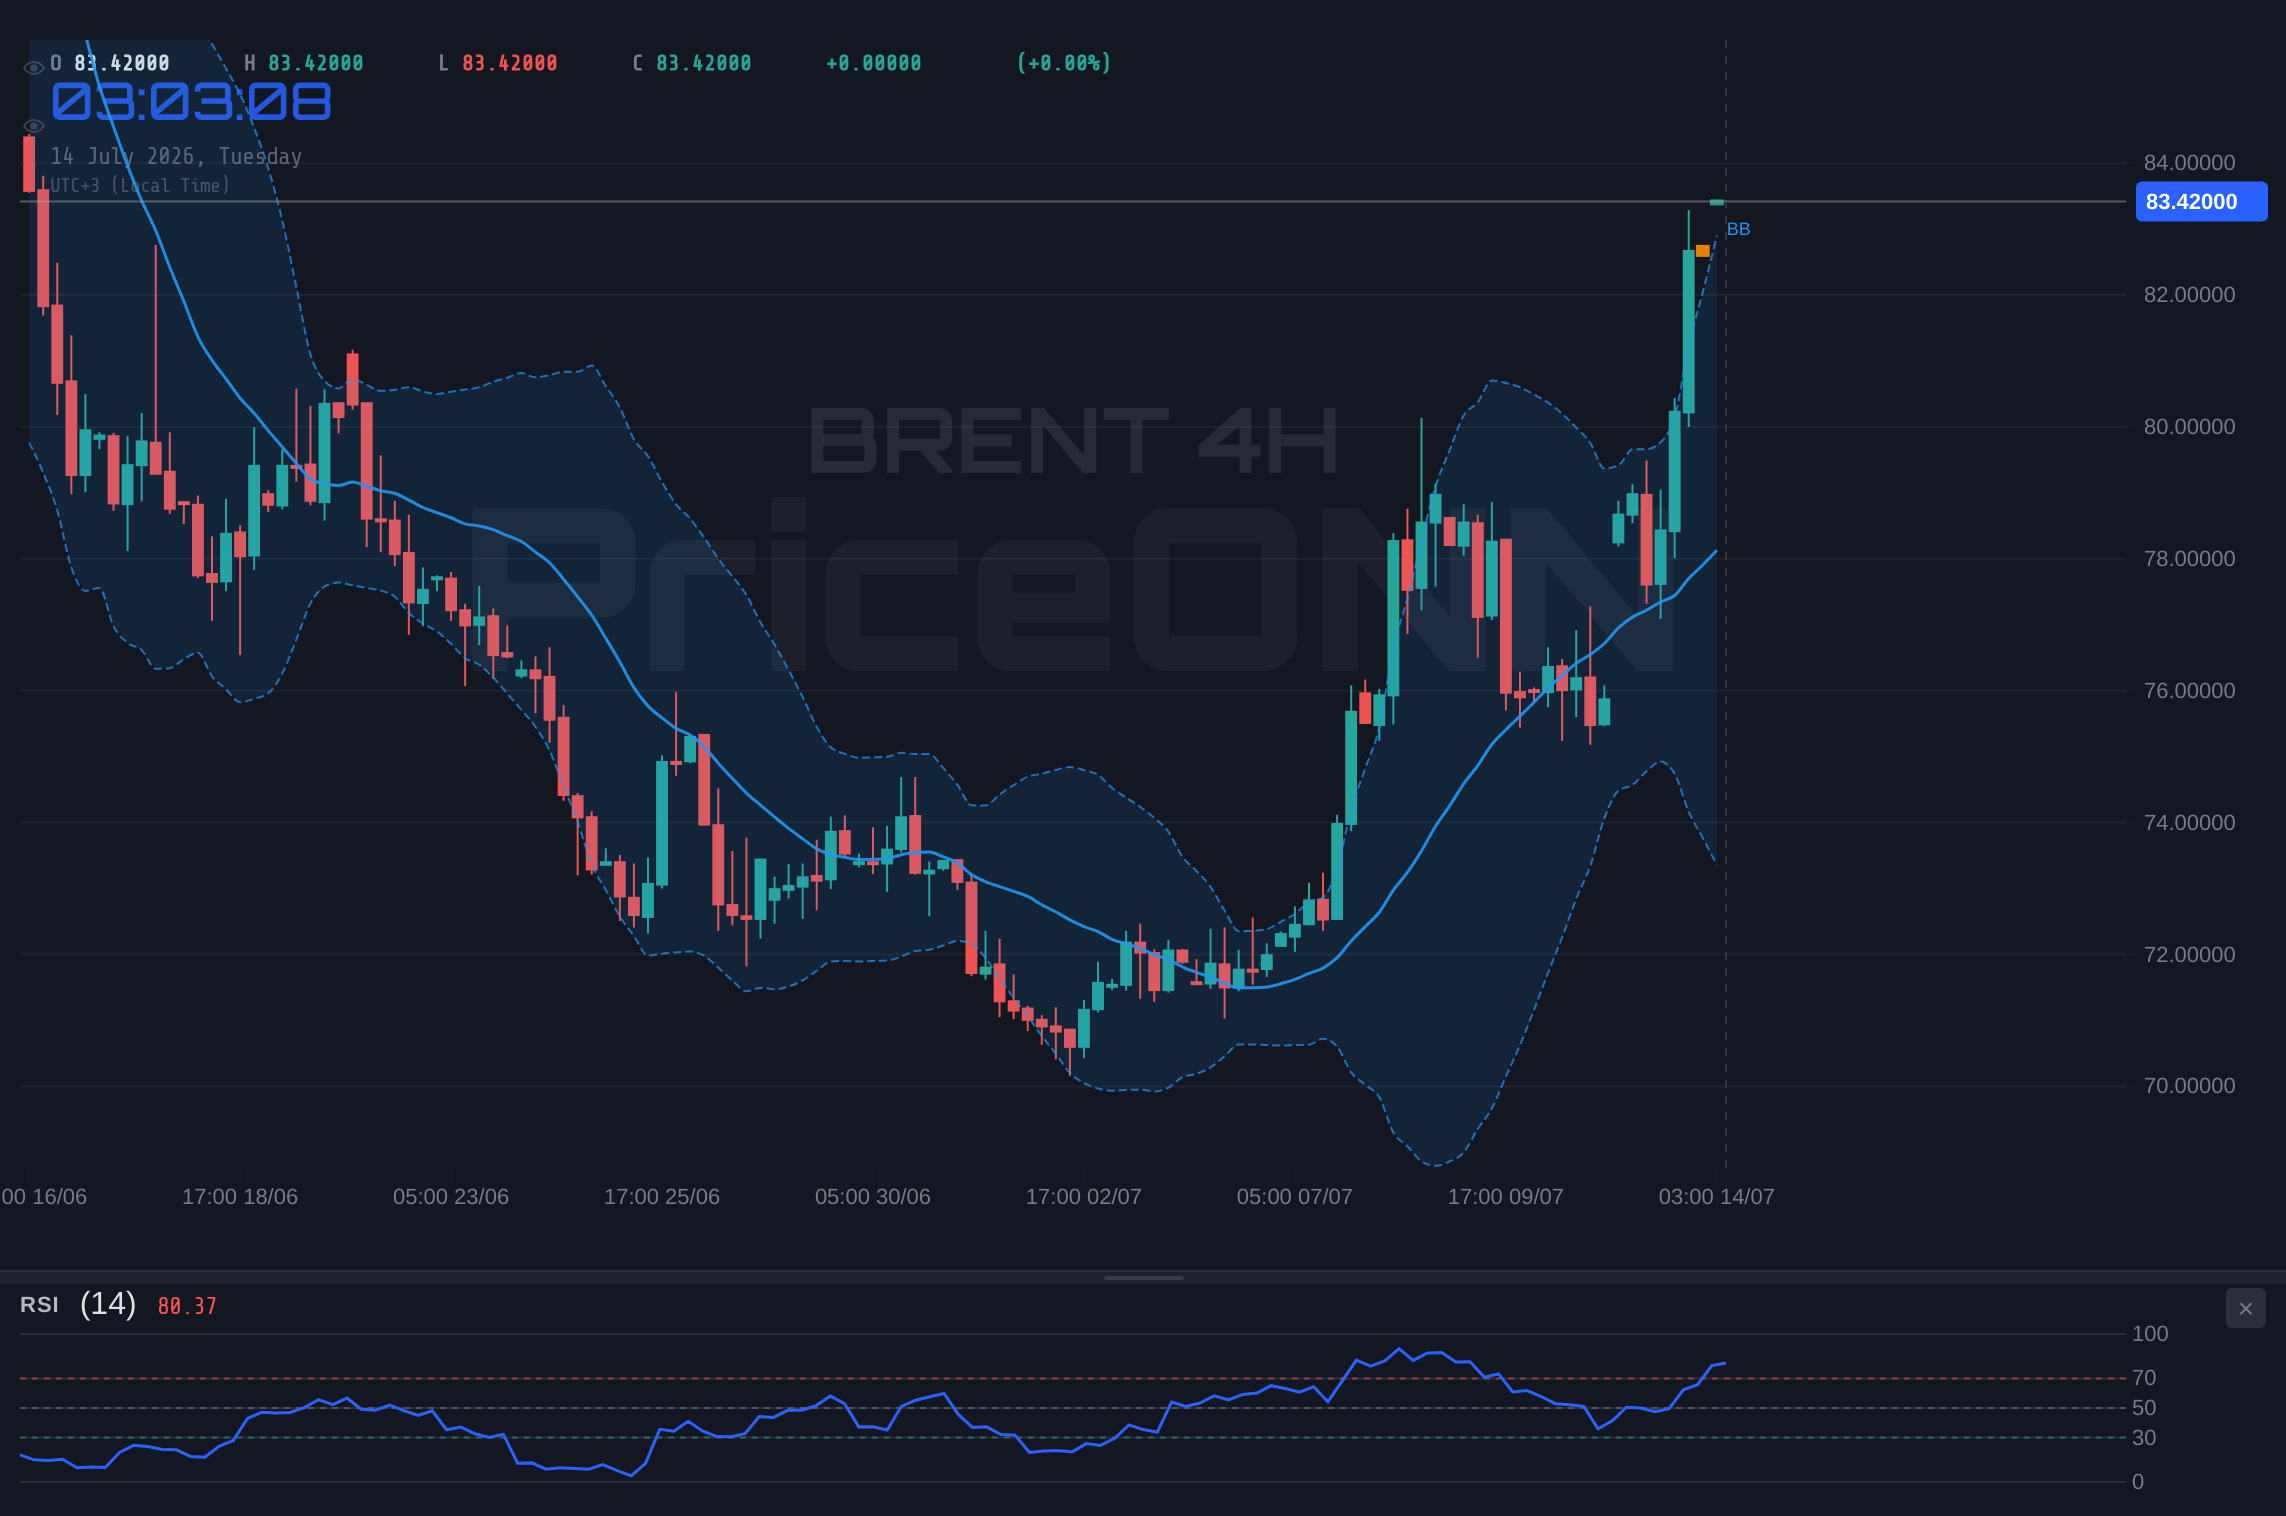
Task: Click the 72.00000 price axis label
Action: point(2189,955)
